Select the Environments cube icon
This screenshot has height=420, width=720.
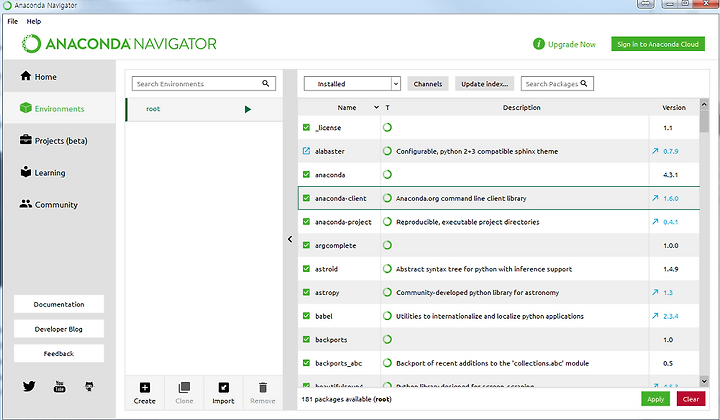coord(26,108)
